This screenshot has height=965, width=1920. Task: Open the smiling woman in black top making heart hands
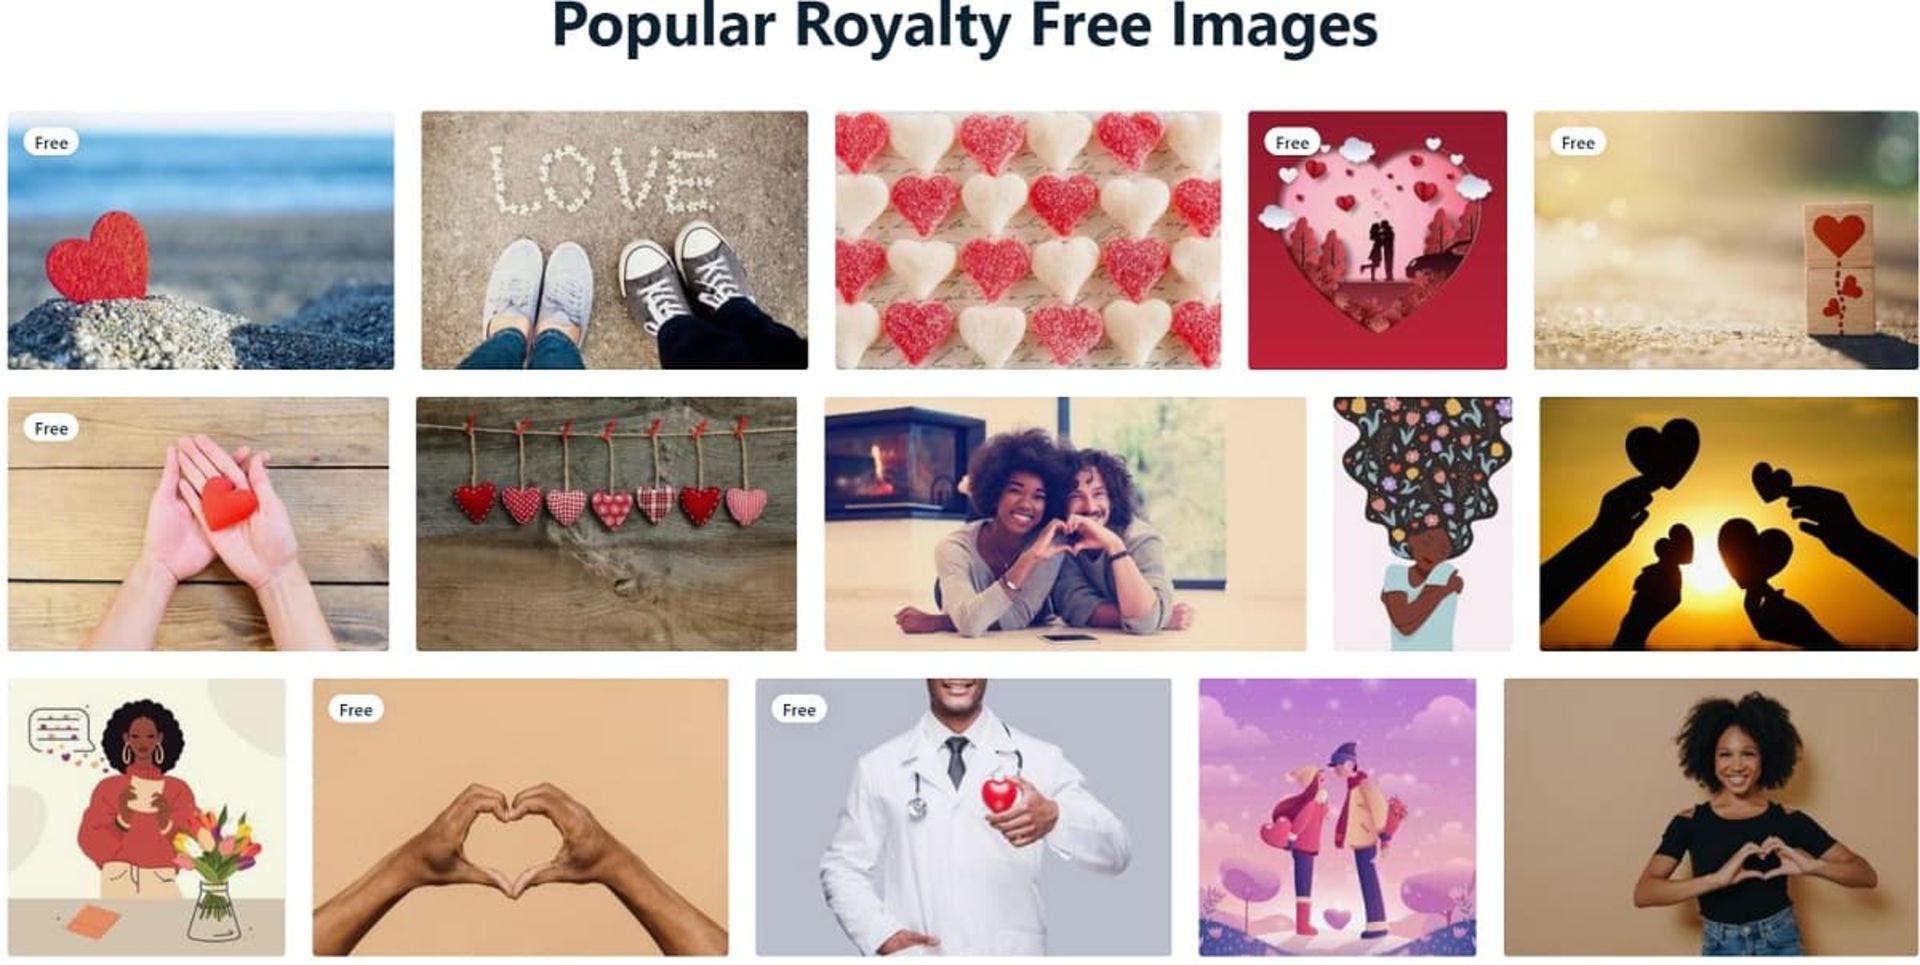coord(1711,817)
